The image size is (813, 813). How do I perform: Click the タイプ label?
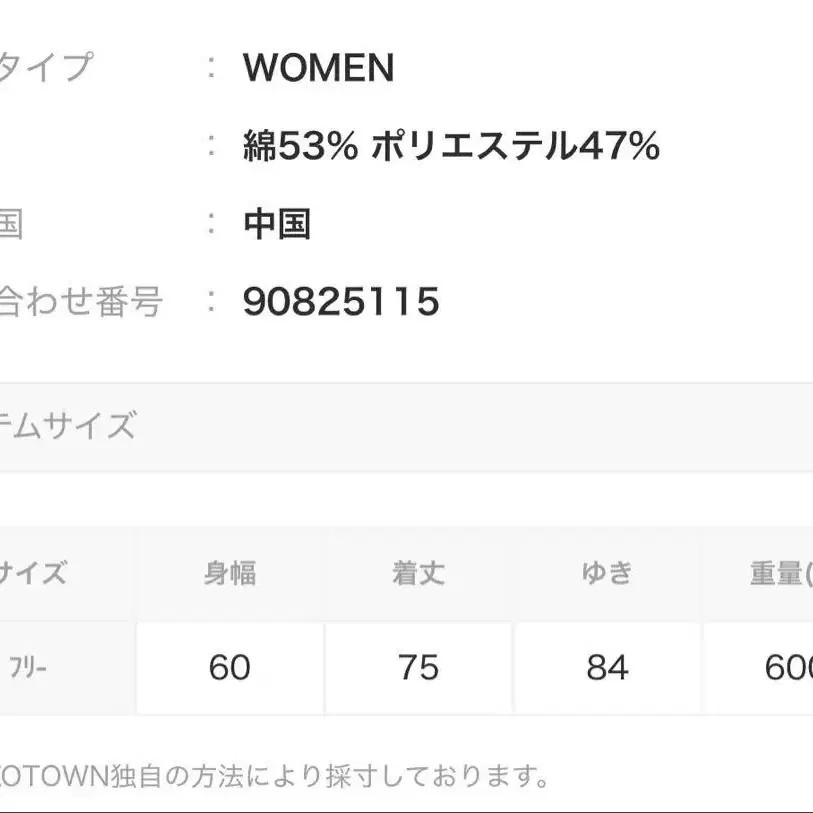(45, 68)
